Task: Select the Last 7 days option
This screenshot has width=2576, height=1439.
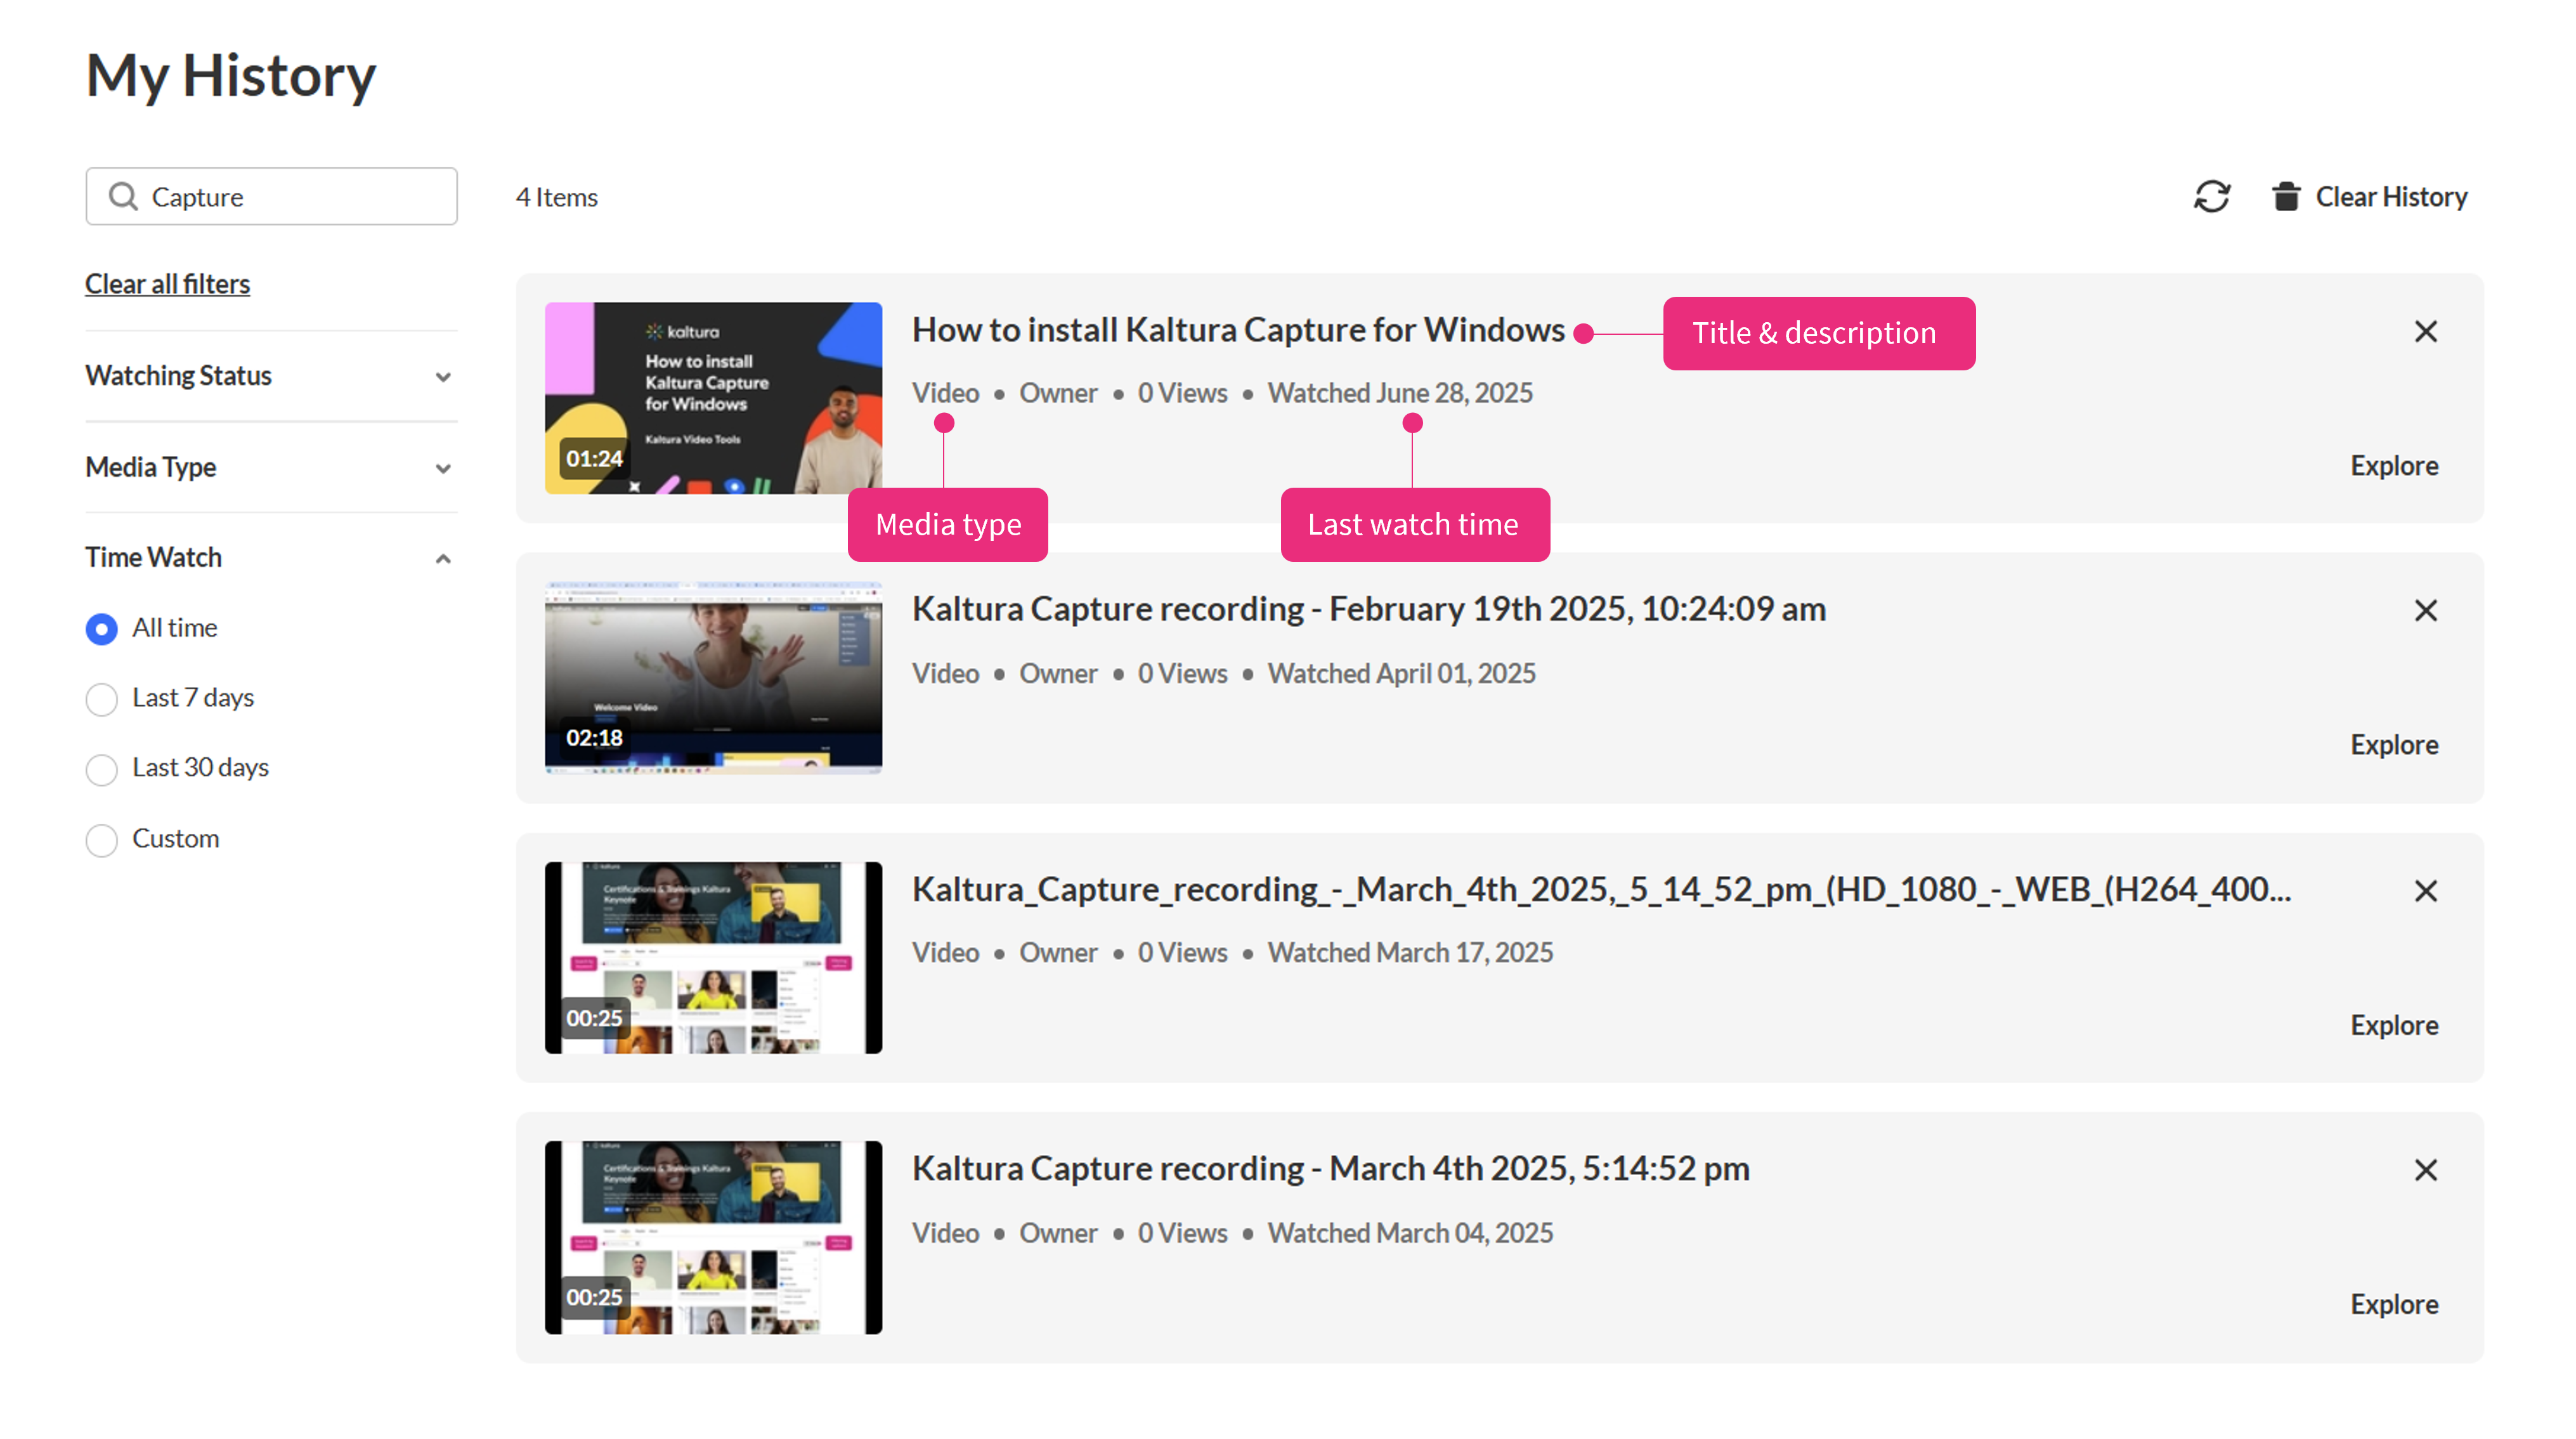Action: 102,698
